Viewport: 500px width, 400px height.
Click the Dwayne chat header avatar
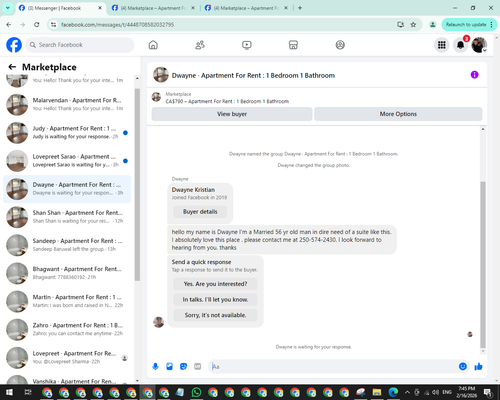pyautogui.click(x=161, y=75)
